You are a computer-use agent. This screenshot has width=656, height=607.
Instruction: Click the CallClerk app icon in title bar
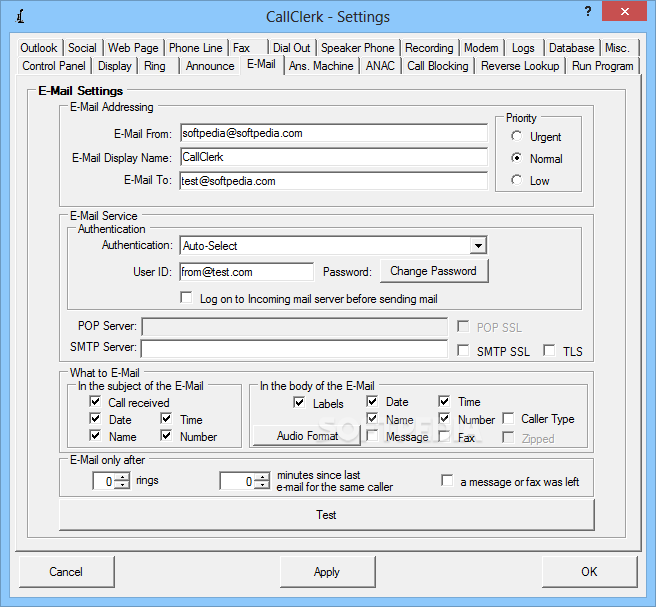coord(20,17)
